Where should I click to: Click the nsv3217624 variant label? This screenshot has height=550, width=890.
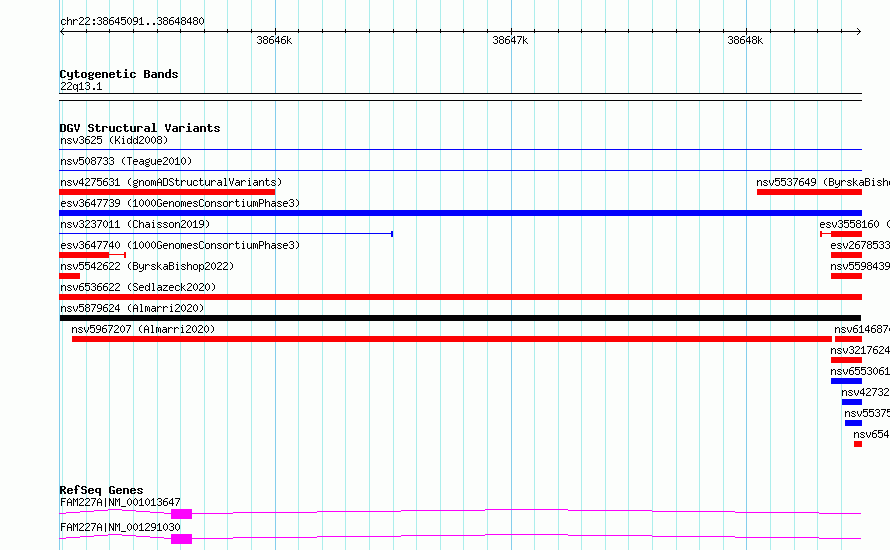pos(860,350)
